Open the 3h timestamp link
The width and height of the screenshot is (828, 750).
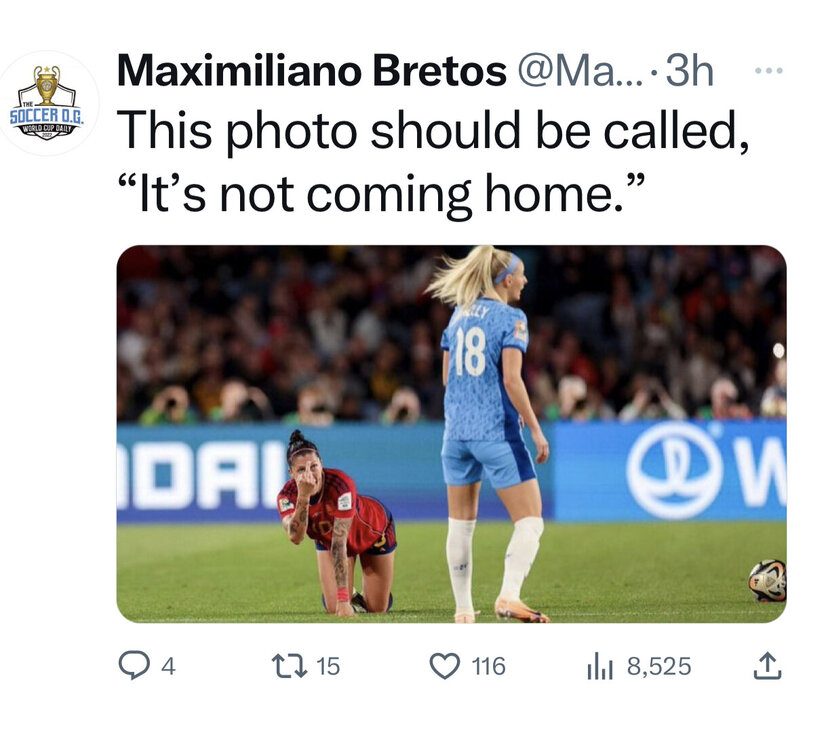click(x=691, y=72)
